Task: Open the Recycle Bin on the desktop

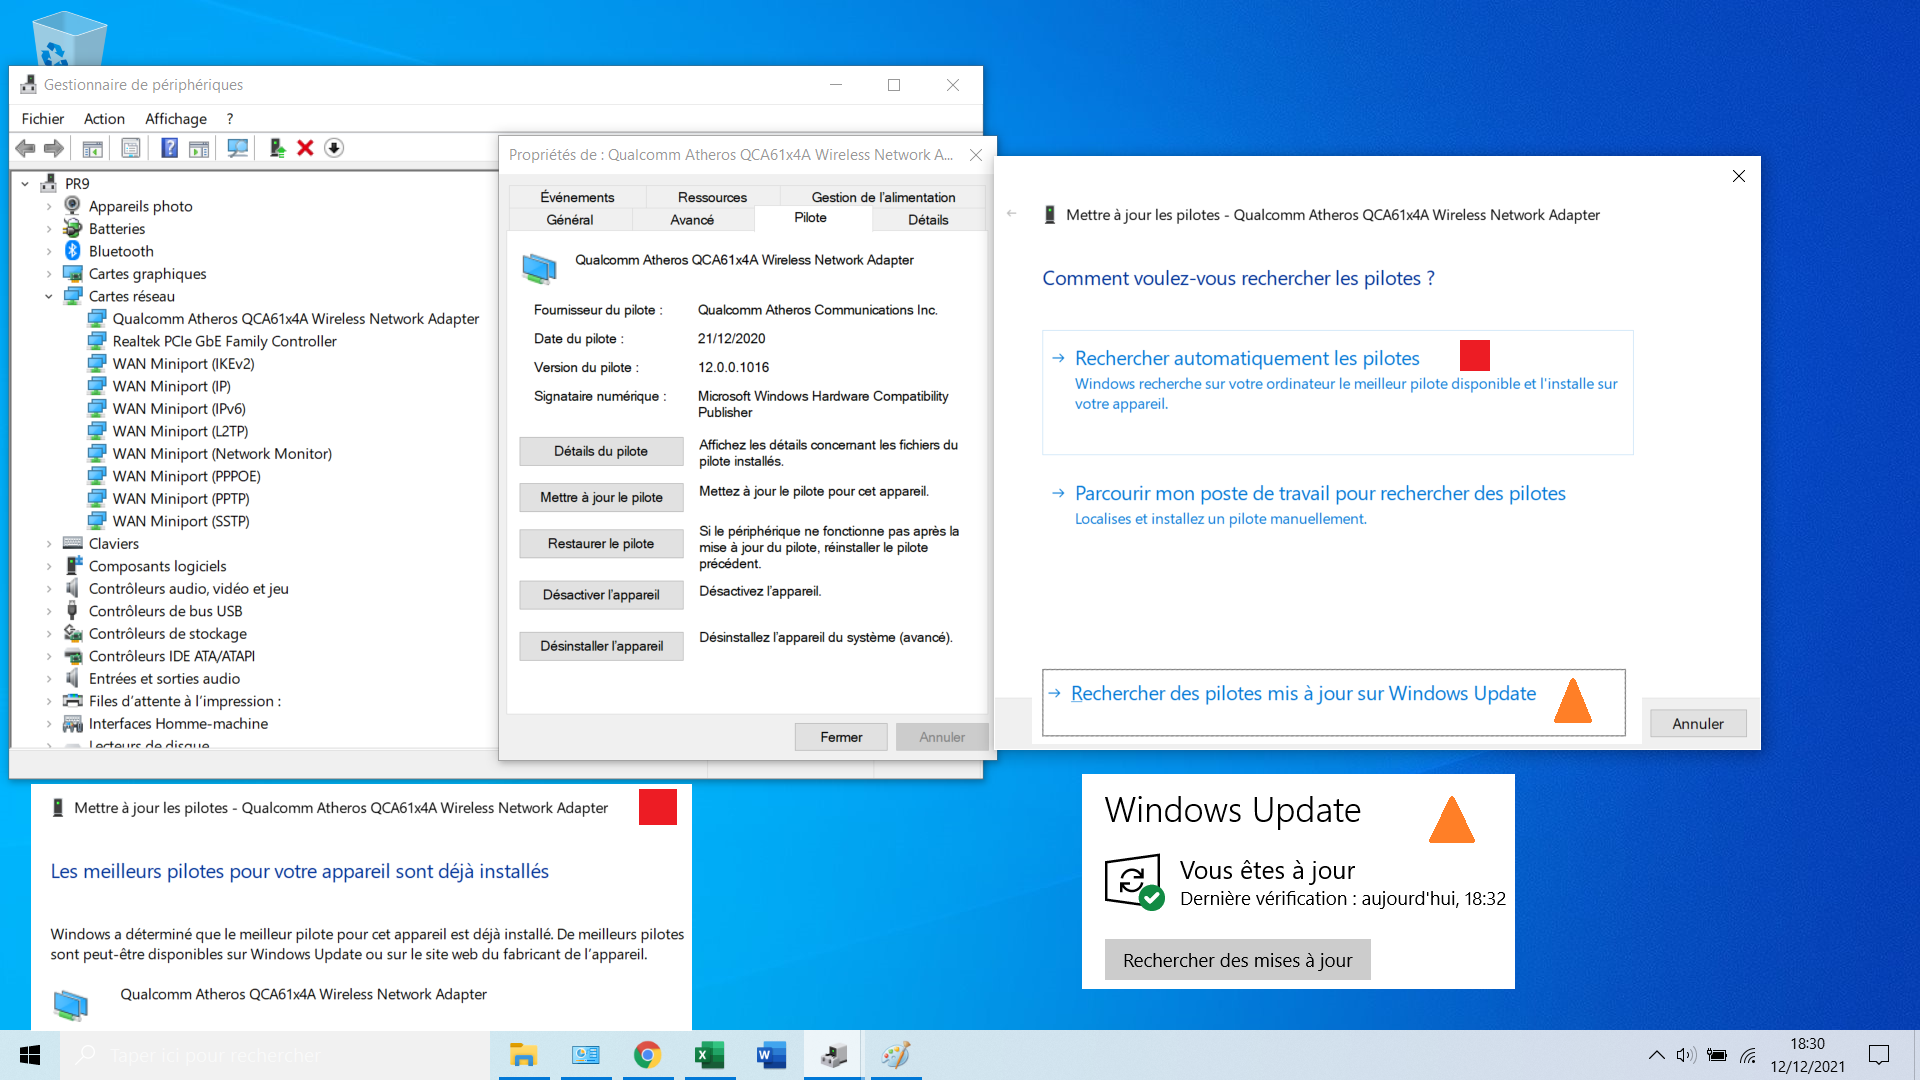Action: [x=69, y=38]
